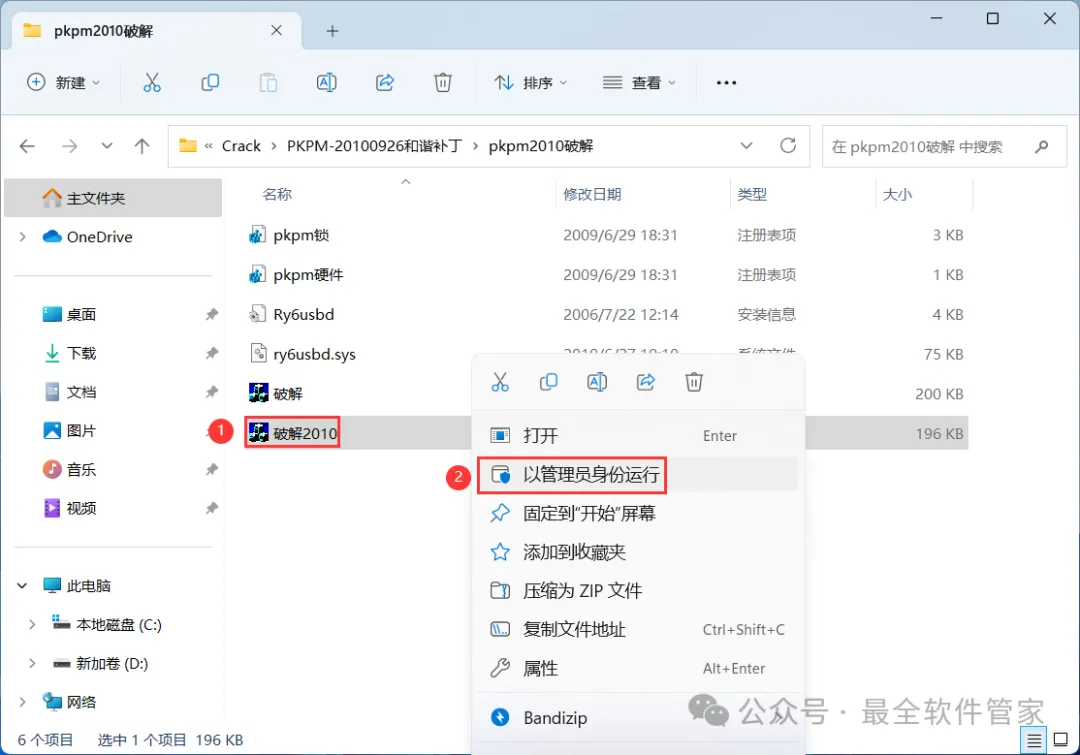Click the Share icon in the toolbar
The height and width of the screenshot is (755, 1080).
[x=384, y=83]
